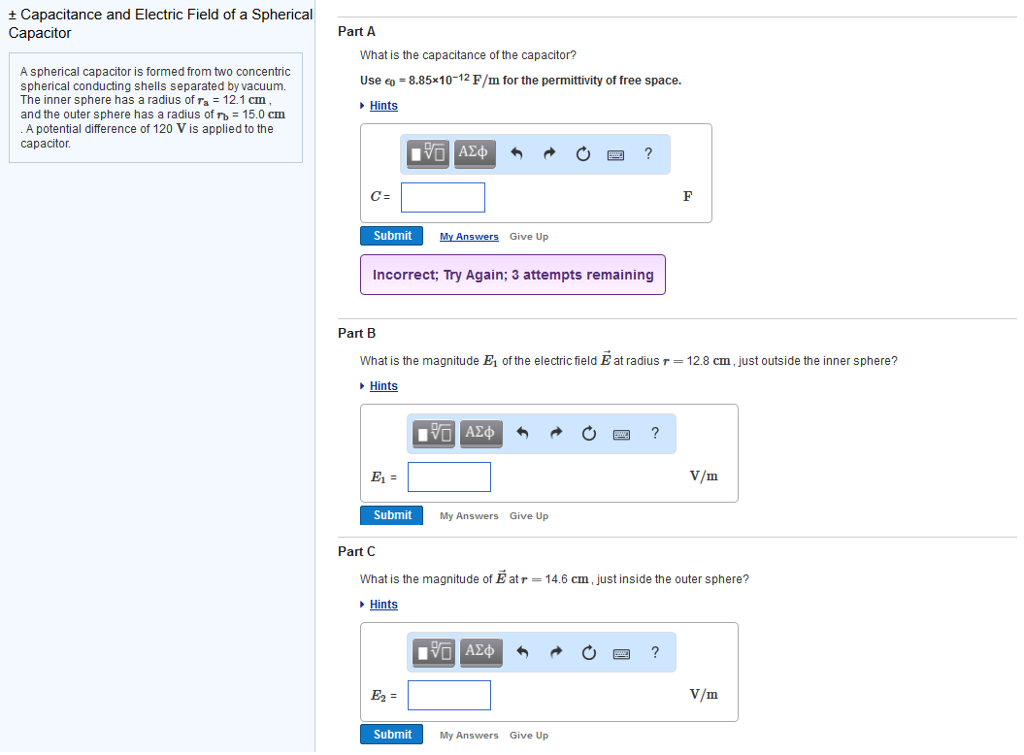Focus the E2 answer input field
Viewport: 1024px width, 755px height.
click(x=449, y=695)
